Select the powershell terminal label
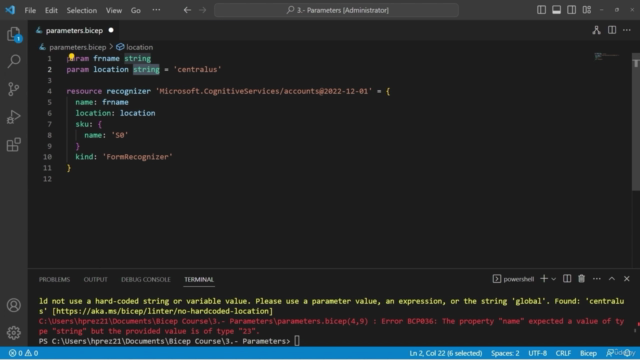This screenshot has height=360, width=640. click(513, 279)
